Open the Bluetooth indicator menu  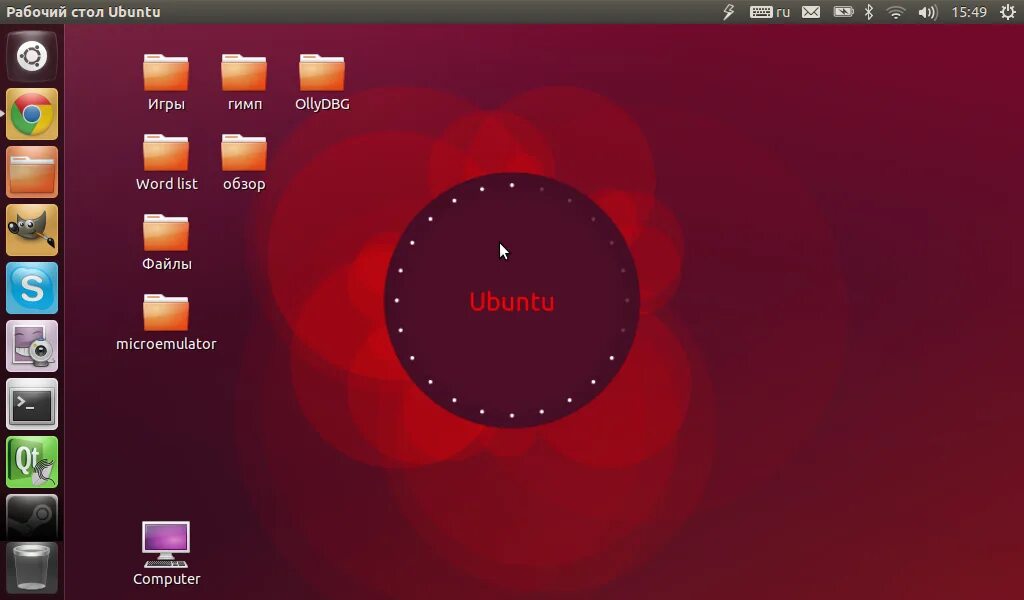[x=869, y=12]
